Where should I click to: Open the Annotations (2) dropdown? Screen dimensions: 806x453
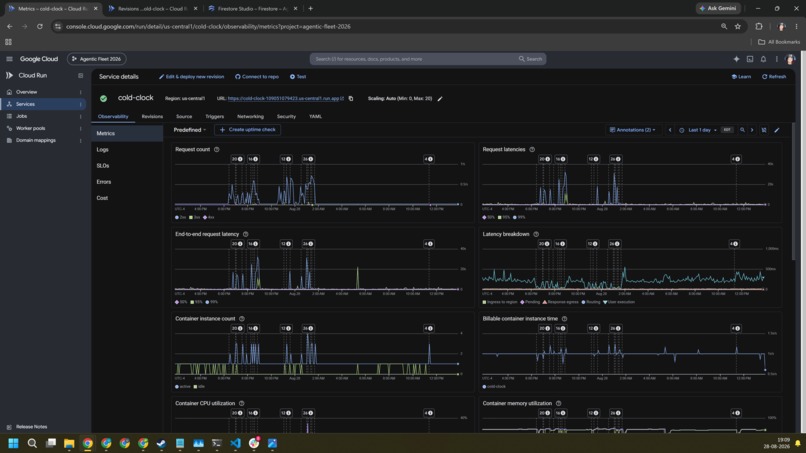point(632,130)
